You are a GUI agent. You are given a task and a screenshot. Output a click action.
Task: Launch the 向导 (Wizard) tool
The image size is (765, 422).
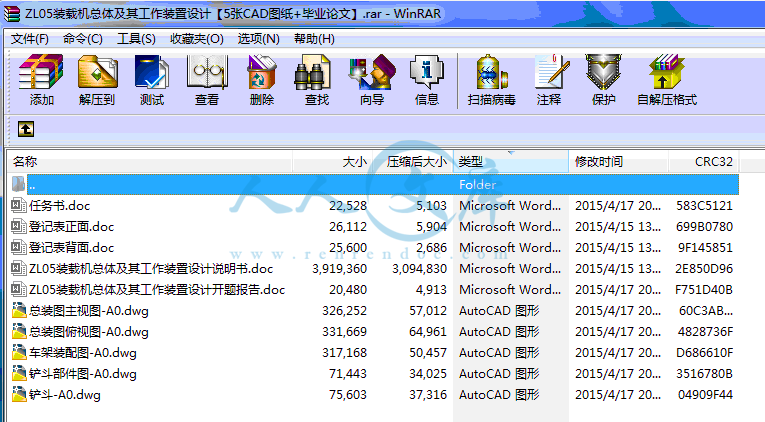point(372,72)
